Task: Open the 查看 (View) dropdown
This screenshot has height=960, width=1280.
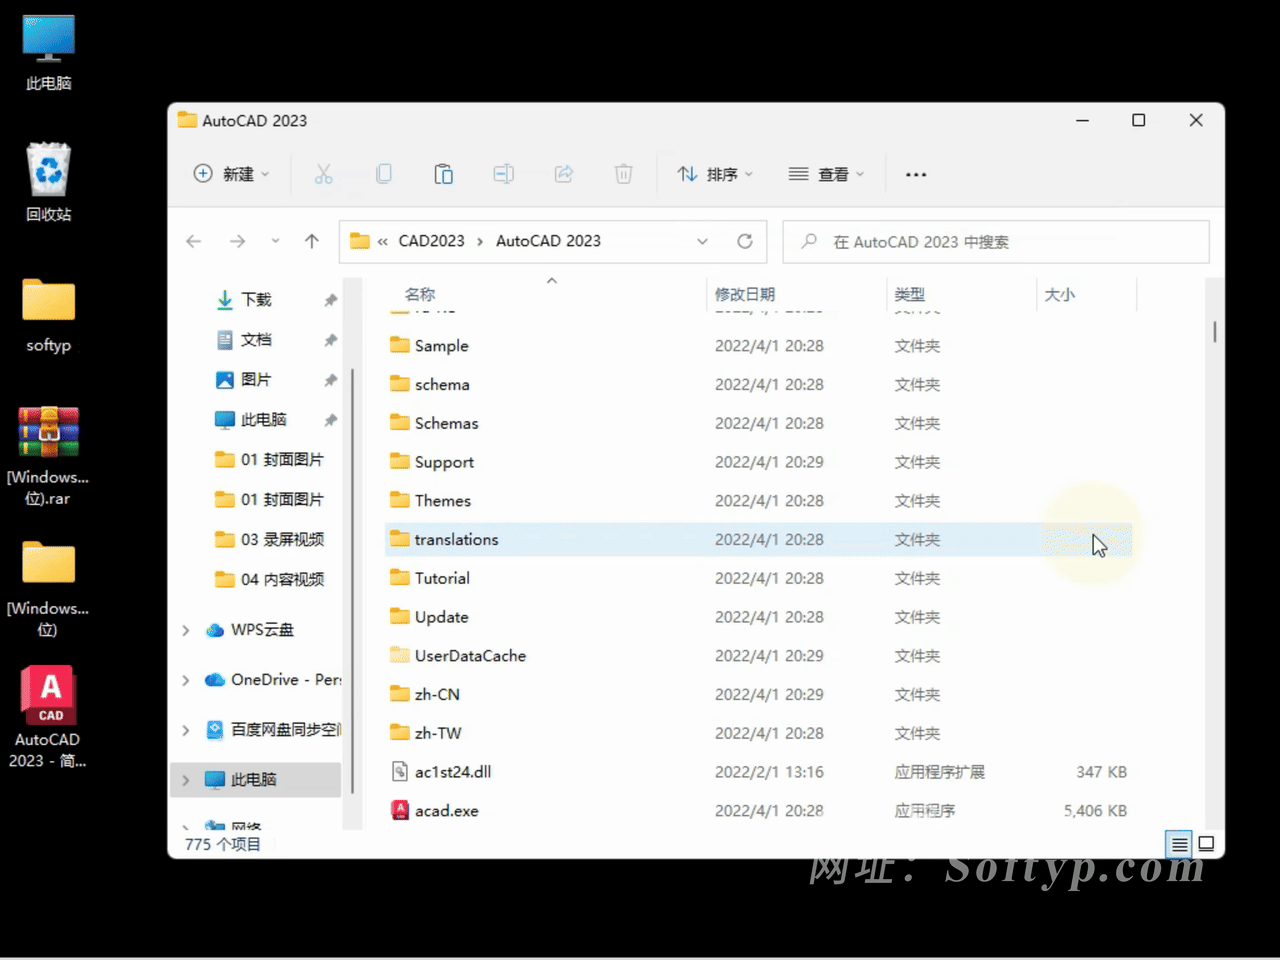Action: pos(826,173)
